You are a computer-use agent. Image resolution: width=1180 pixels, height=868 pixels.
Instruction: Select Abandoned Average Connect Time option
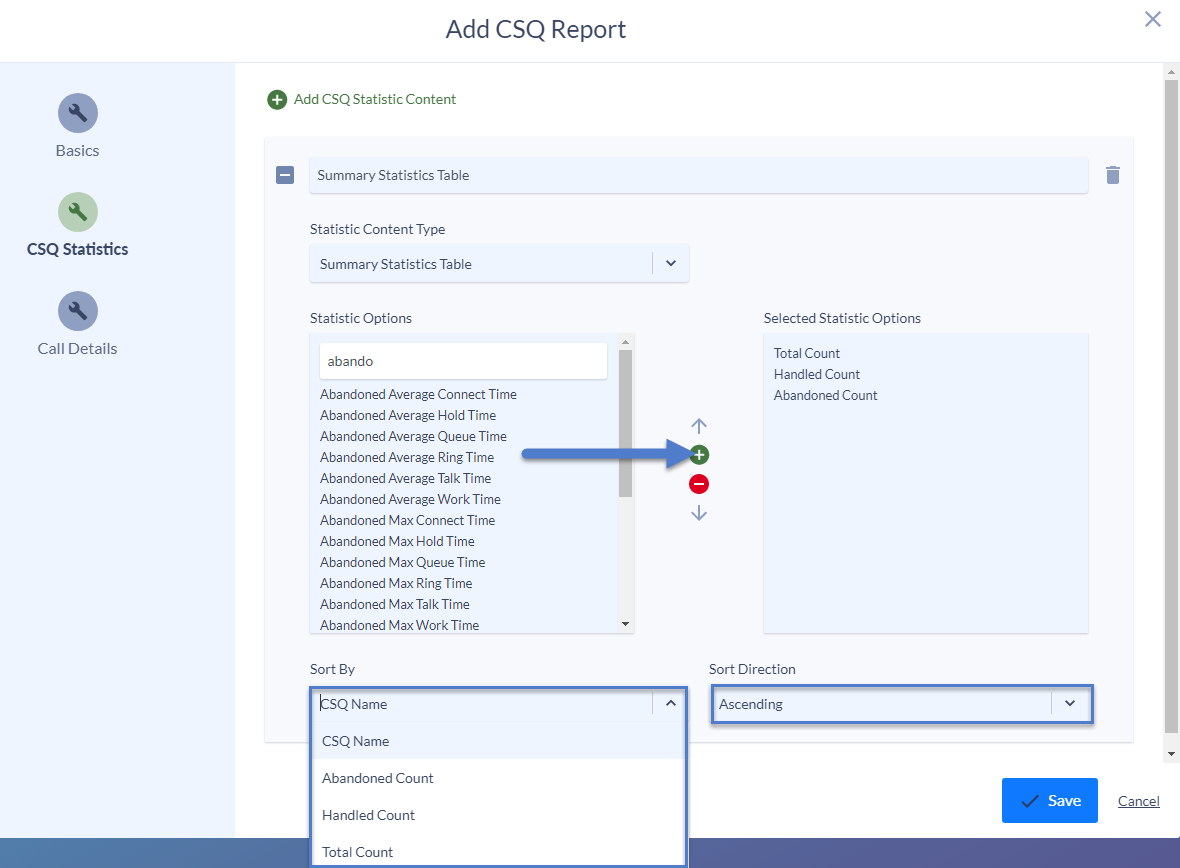418,394
